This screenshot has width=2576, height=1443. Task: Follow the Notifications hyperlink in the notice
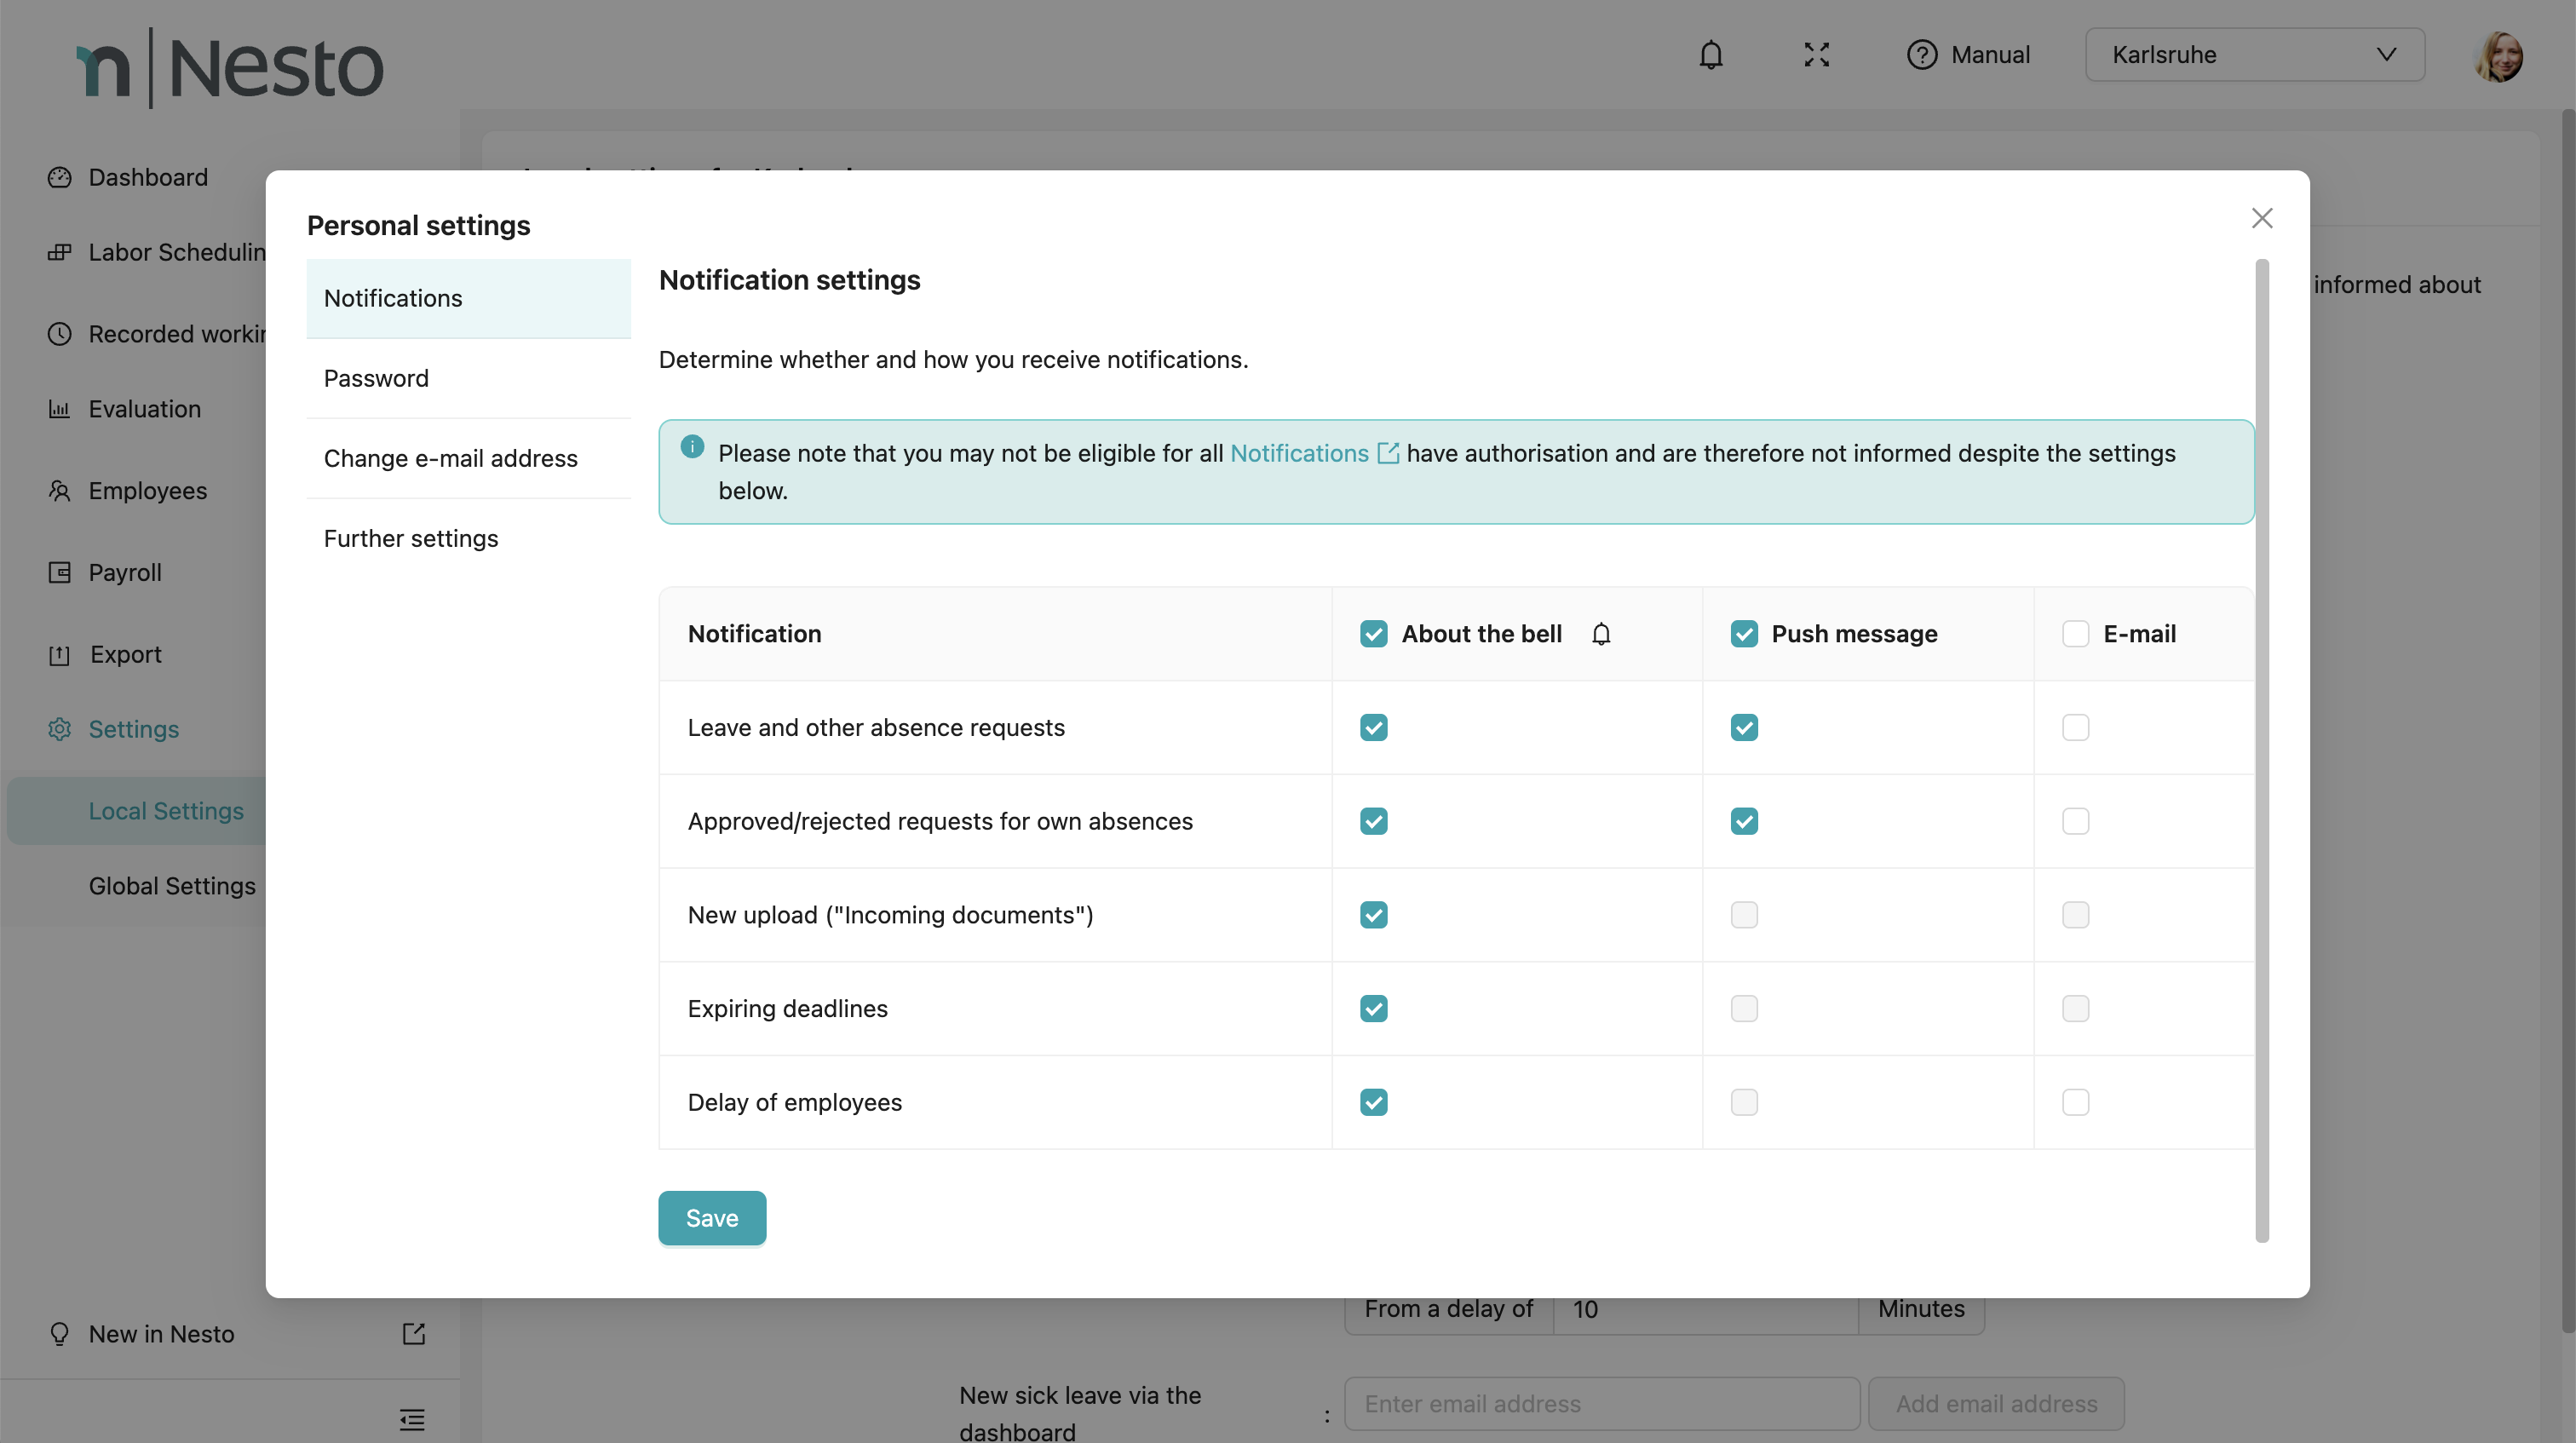pyautogui.click(x=1299, y=453)
